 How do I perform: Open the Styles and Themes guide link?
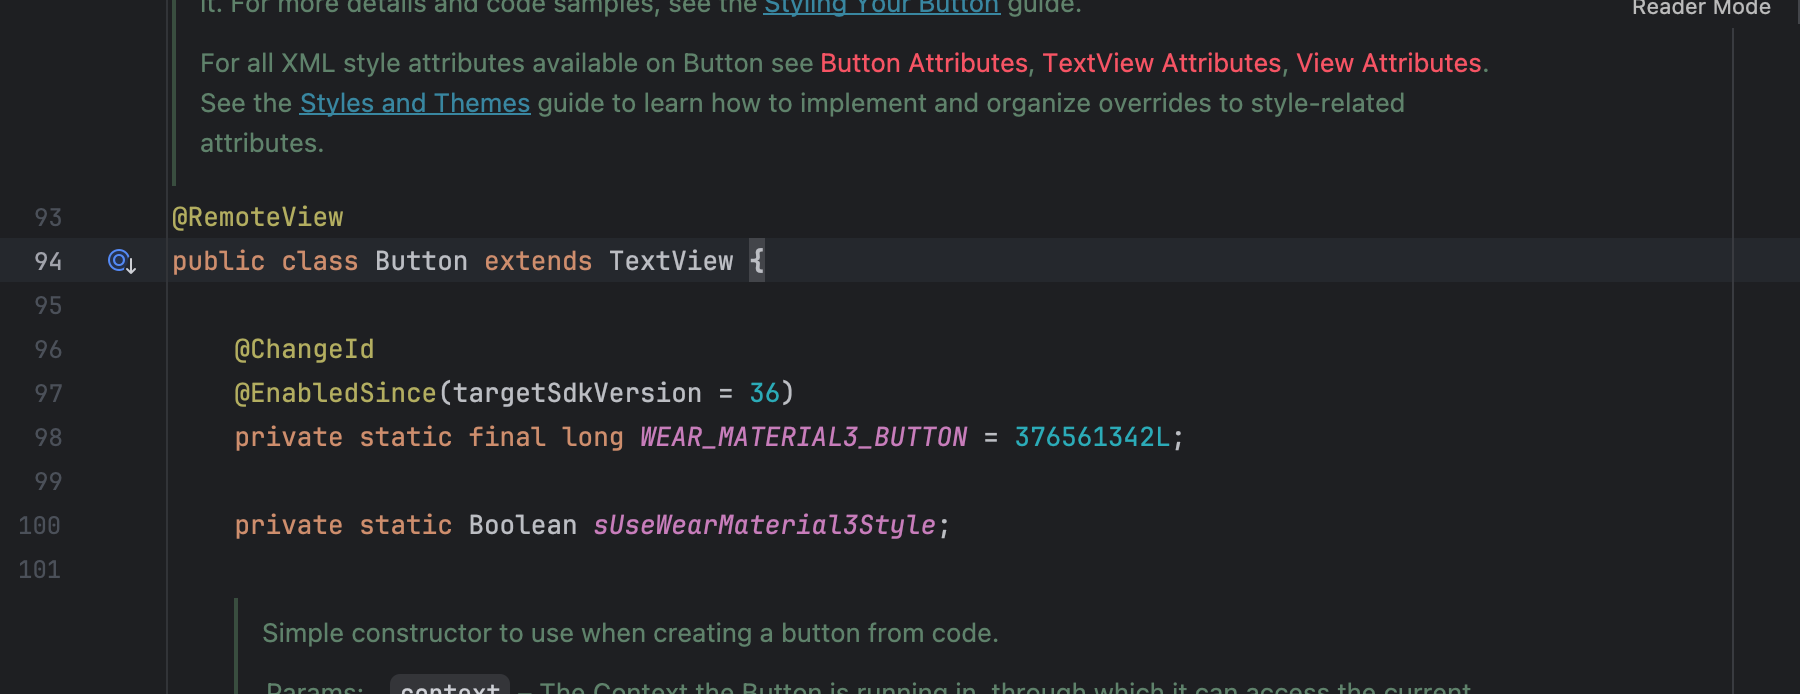pyautogui.click(x=414, y=103)
